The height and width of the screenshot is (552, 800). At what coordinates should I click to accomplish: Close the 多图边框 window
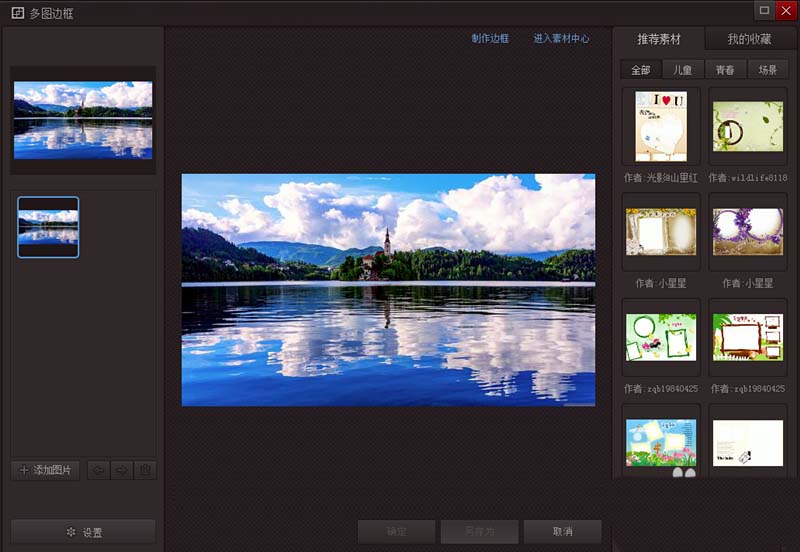[x=786, y=10]
